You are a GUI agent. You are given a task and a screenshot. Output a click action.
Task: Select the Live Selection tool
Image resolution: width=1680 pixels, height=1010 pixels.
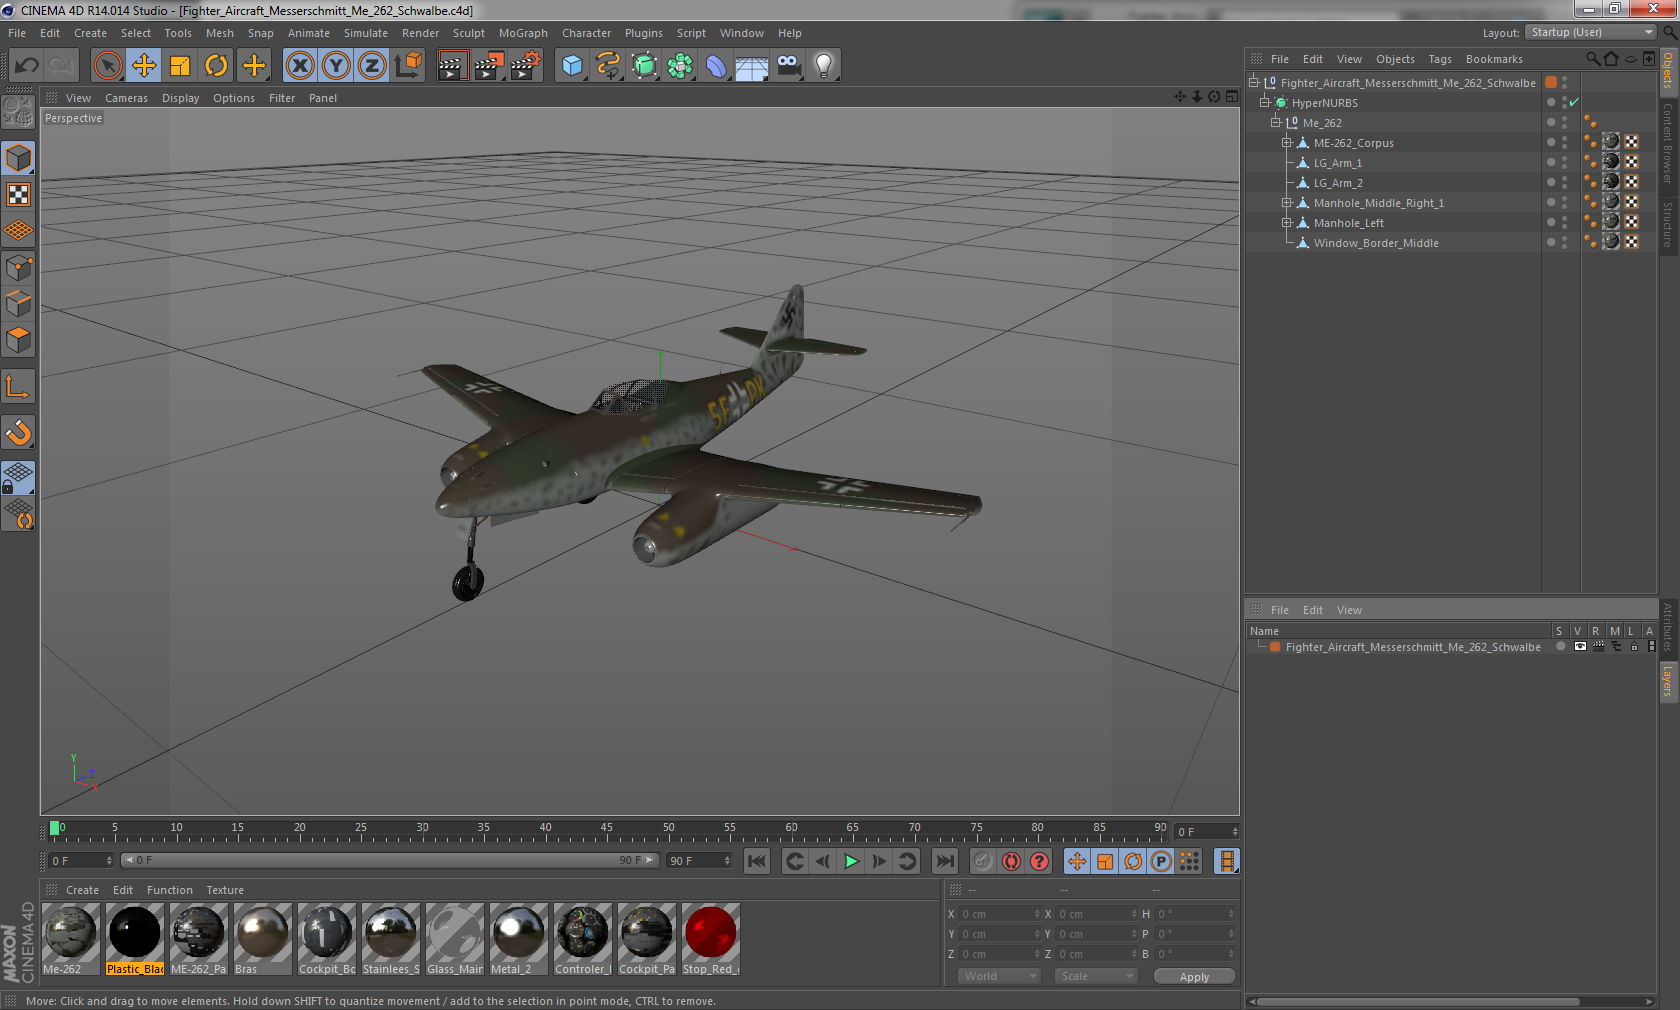tap(108, 66)
